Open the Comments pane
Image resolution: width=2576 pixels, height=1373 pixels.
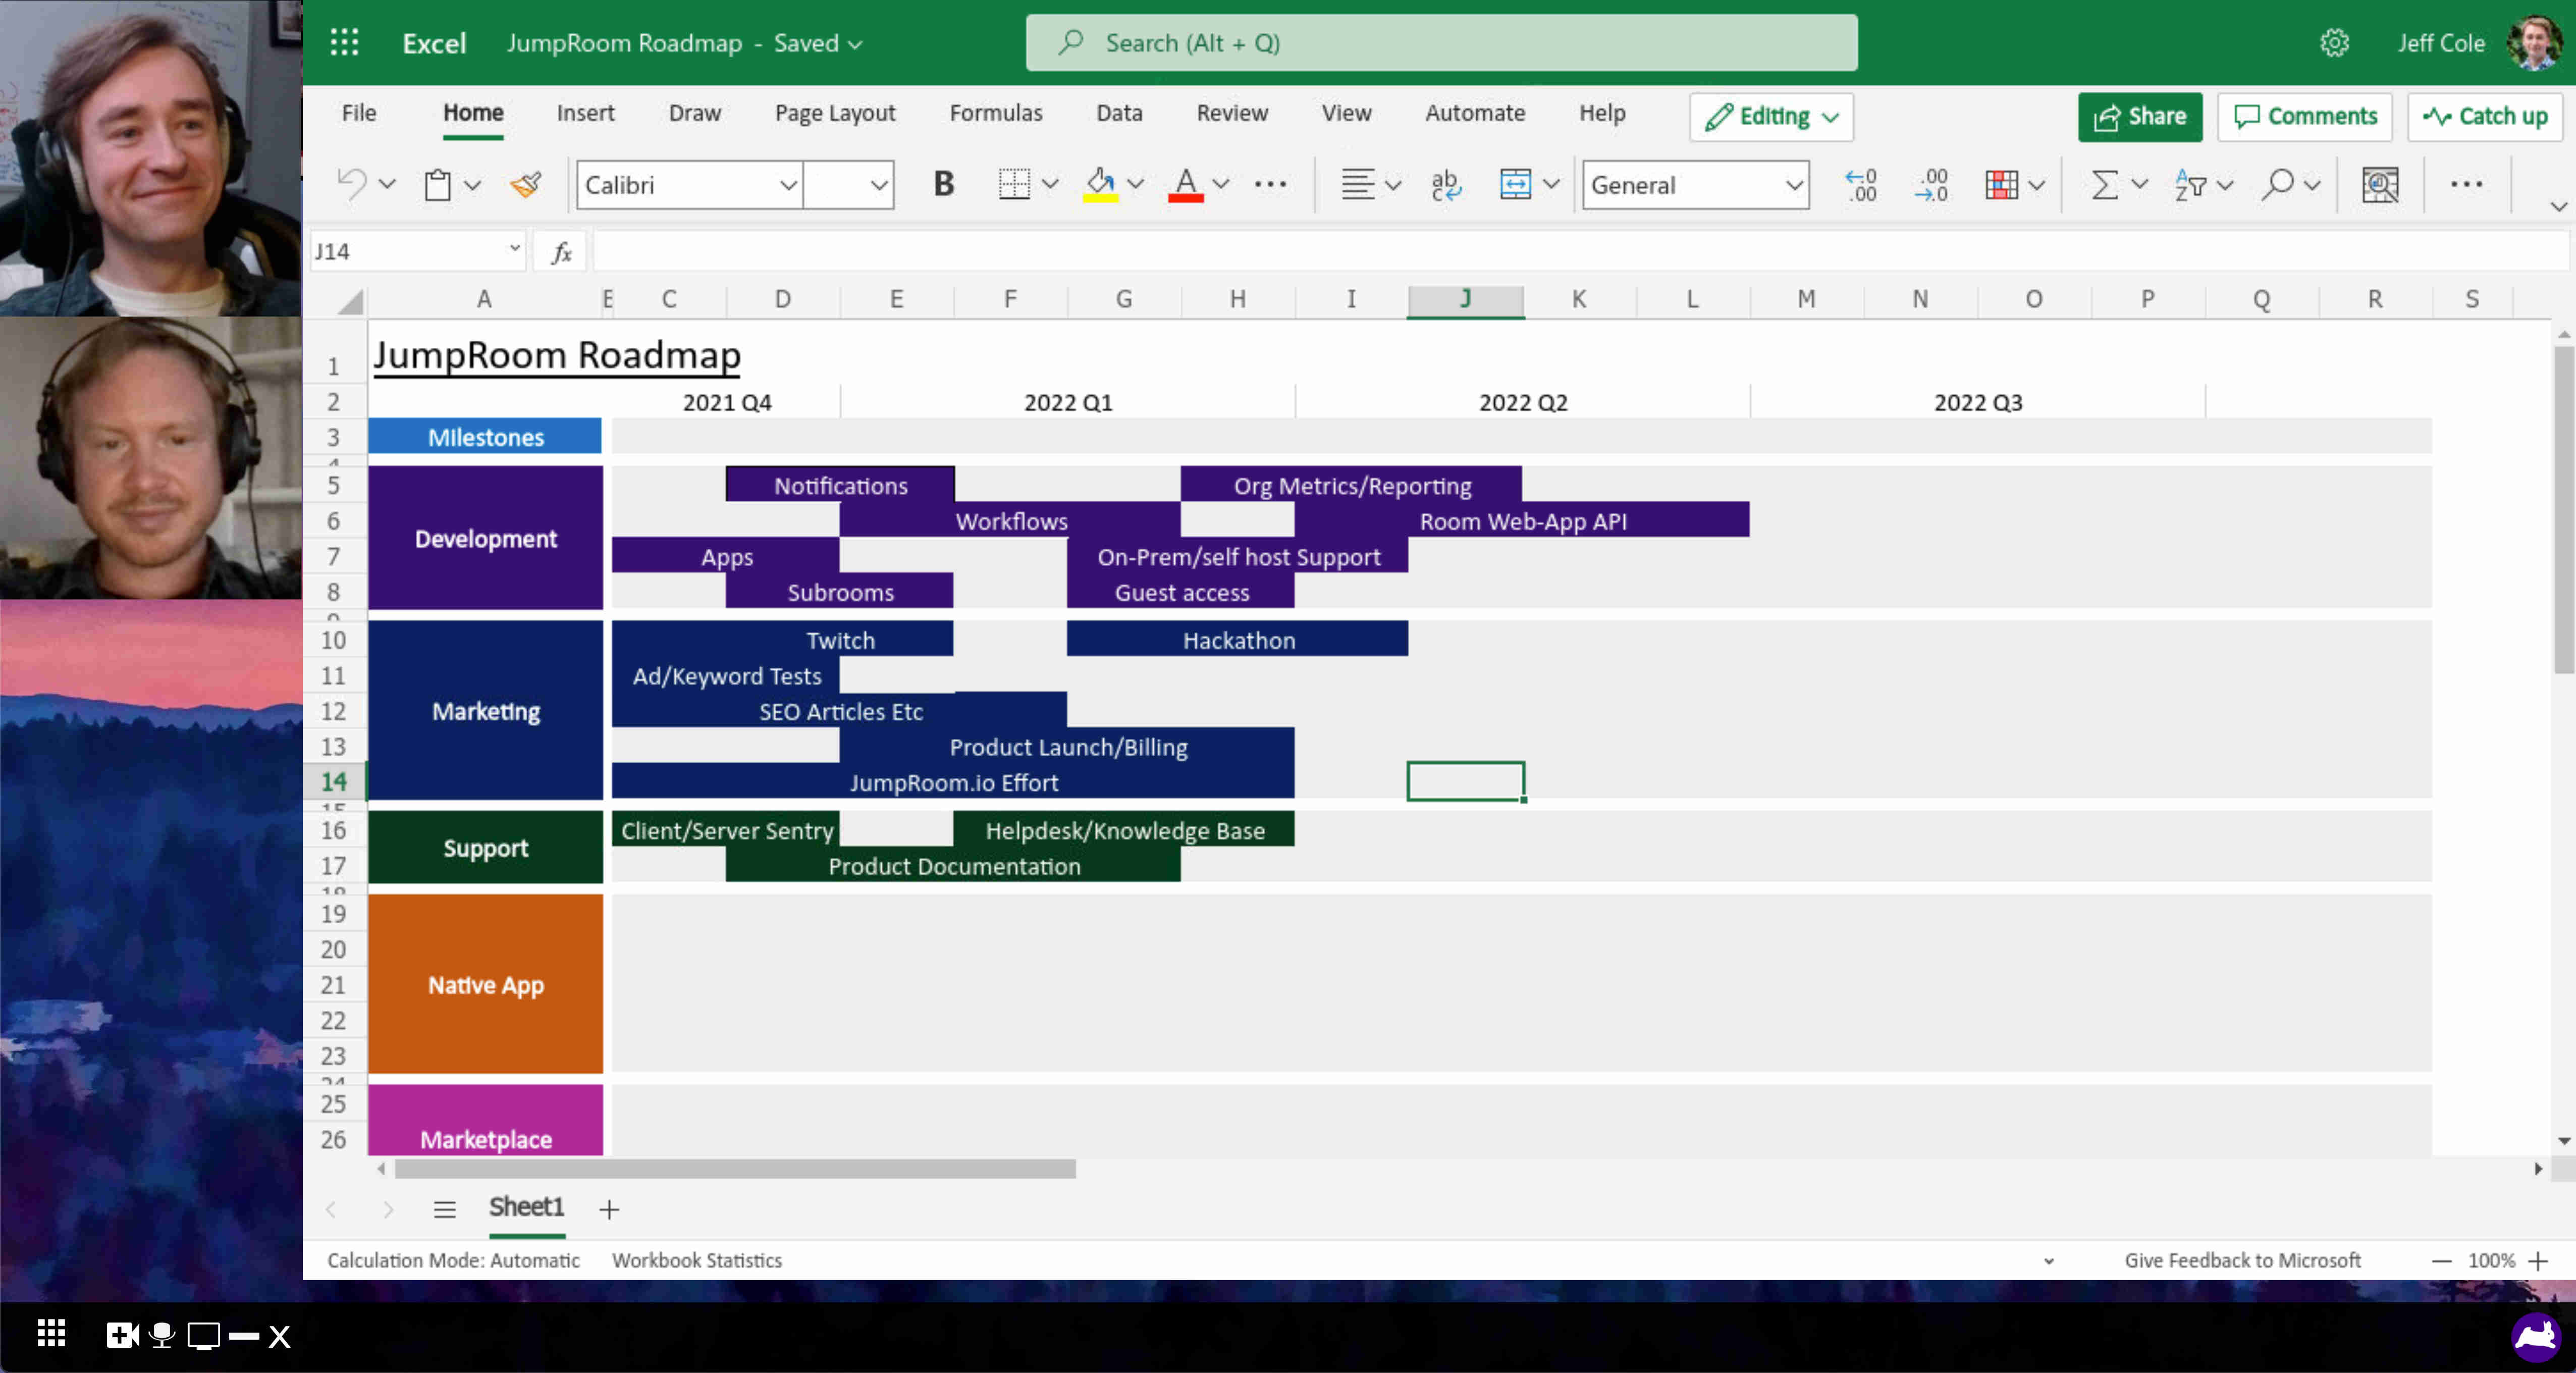click(x=2305, y=117)
